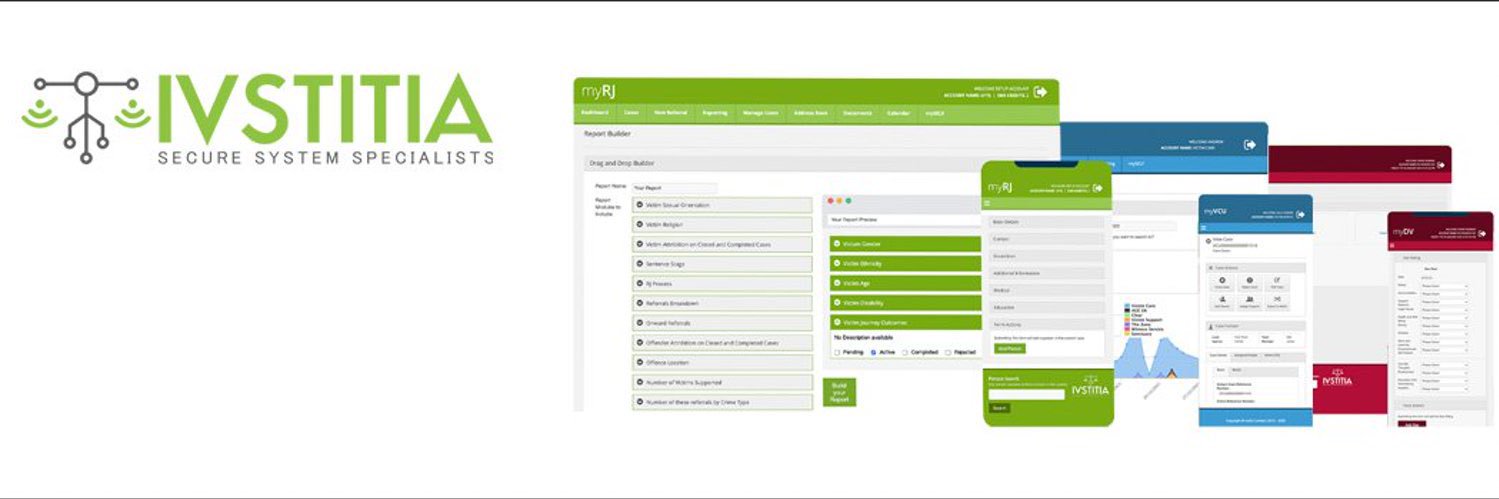Tap the Medical row in the myRJ phone
1499x499 pixels.
(x=1047, y=290)
